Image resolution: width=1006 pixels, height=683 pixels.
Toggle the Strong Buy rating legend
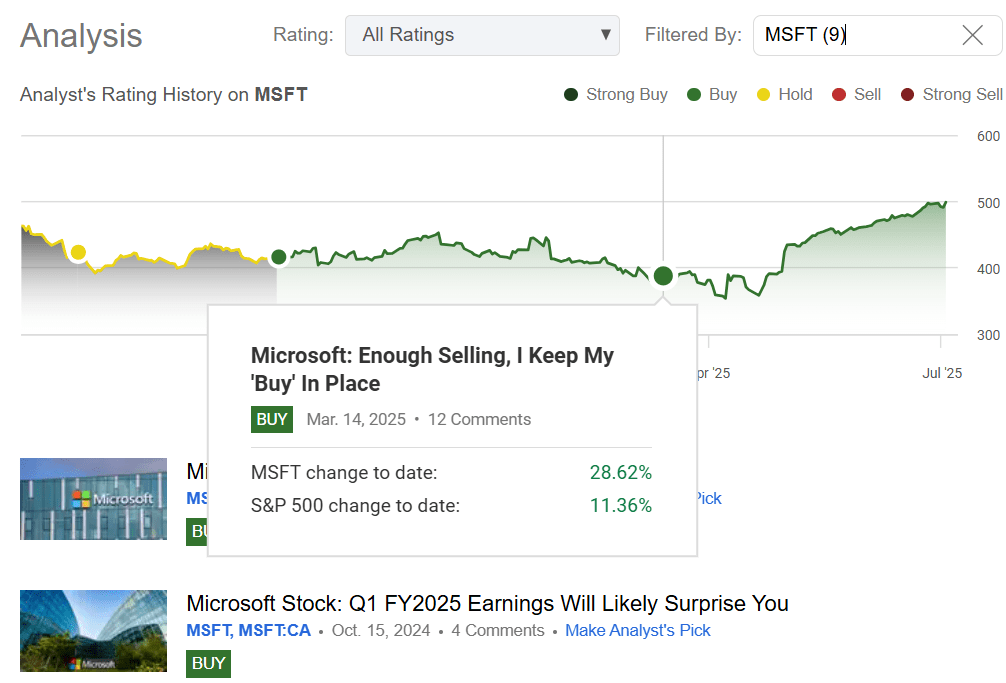570,94
